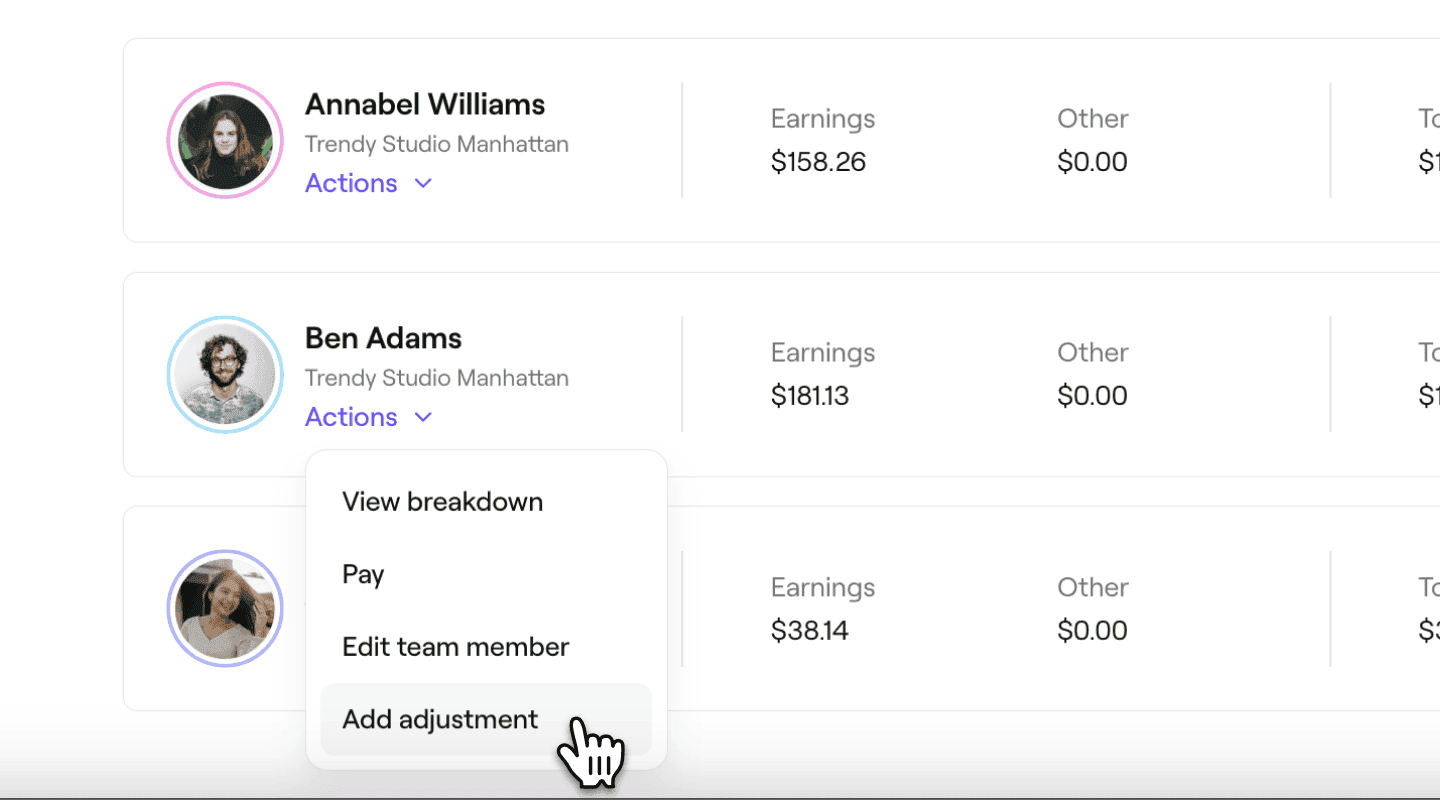Choose Add adjustment menu item
The image size is (1440, 800).
(486, 719)
